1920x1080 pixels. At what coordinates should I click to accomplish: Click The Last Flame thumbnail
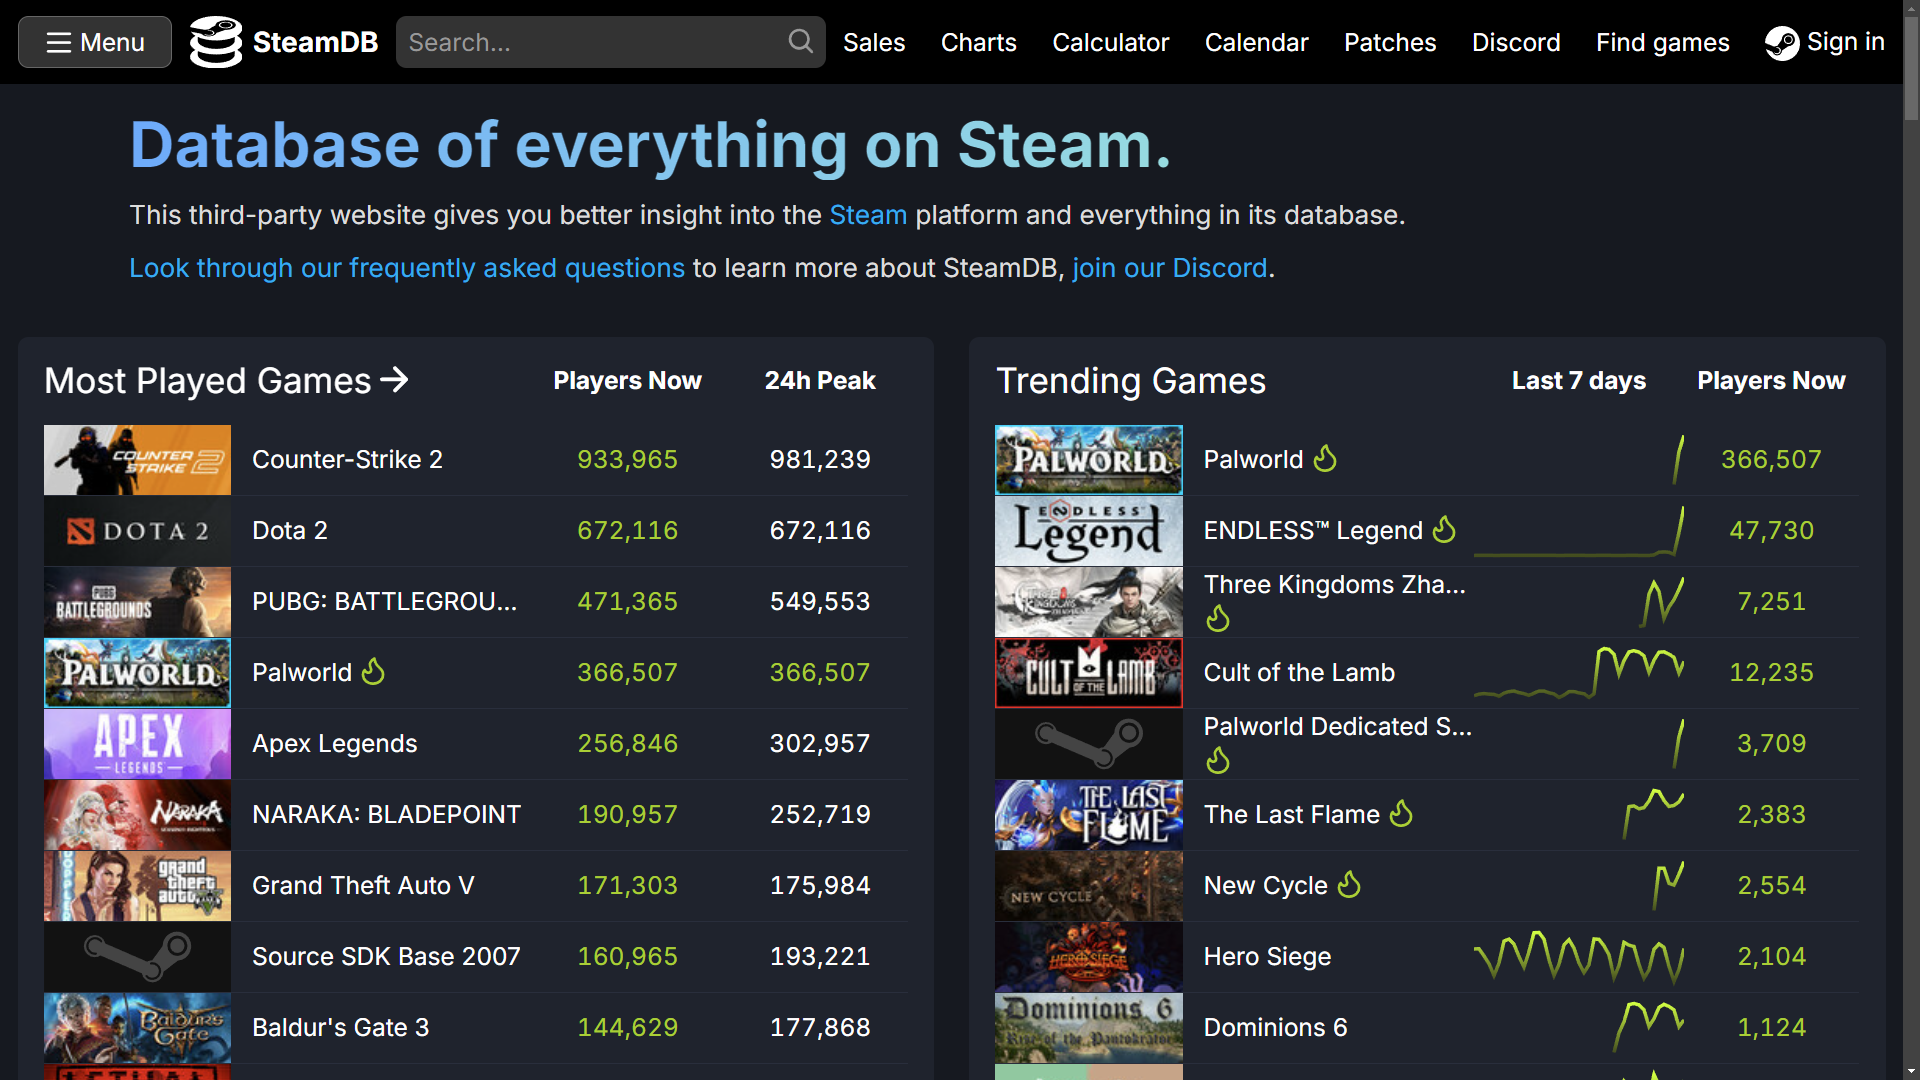click(x=1089, y=815)
